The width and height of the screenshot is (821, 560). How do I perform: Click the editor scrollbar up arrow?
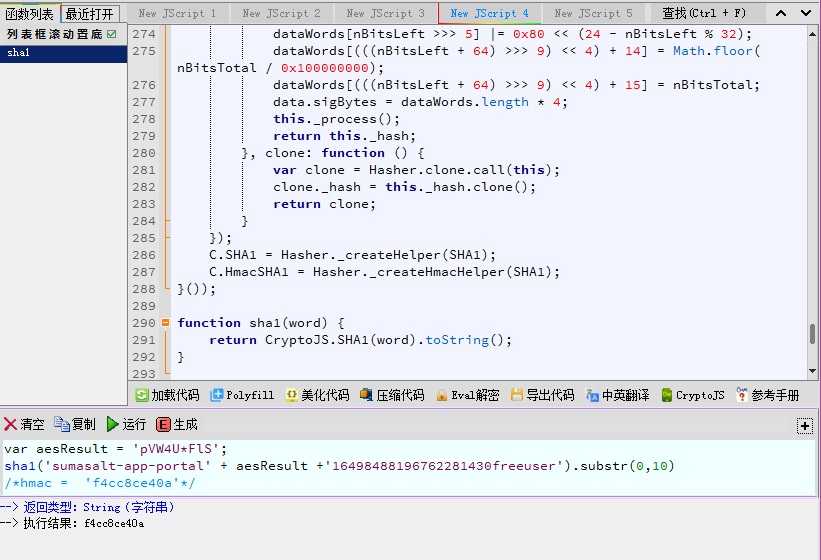tap(813, 34)
